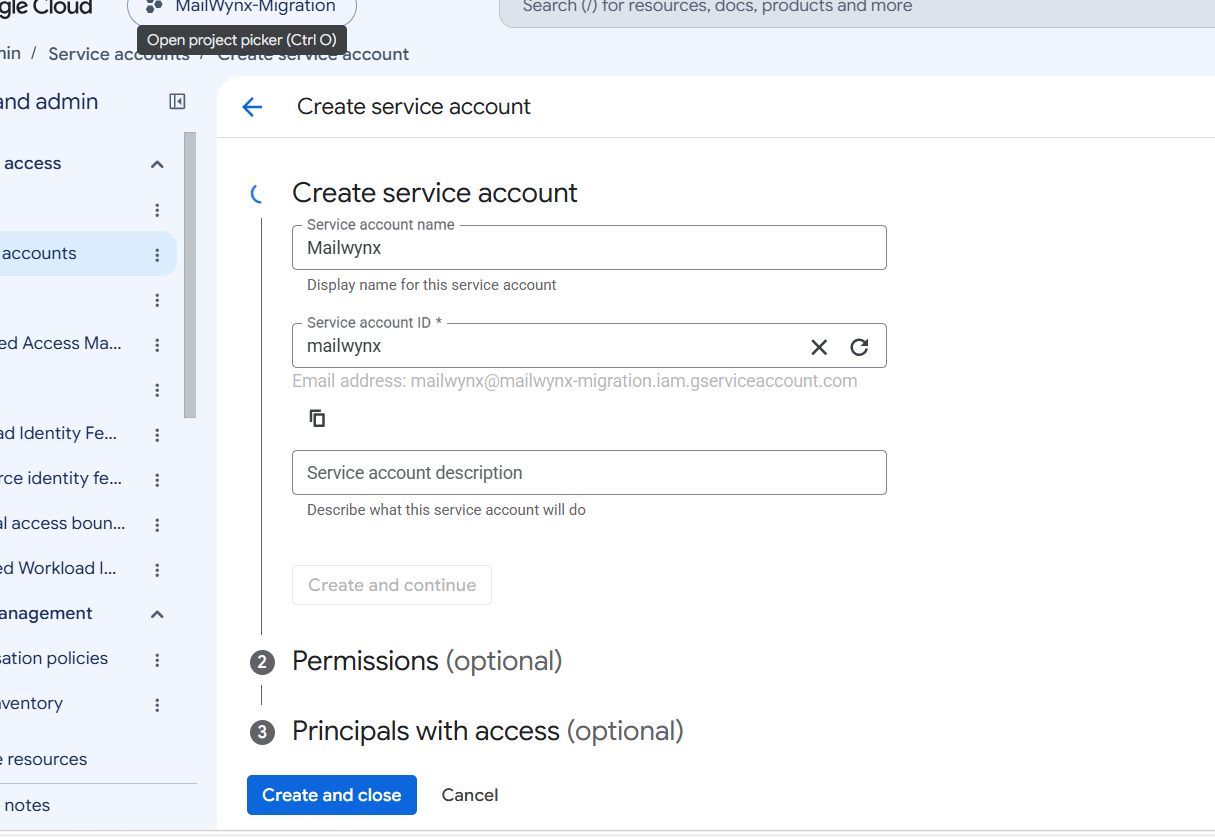Open al access boun... sidebar item
Viewport: 1215px width, 837px height.
(x=63, y=523)
